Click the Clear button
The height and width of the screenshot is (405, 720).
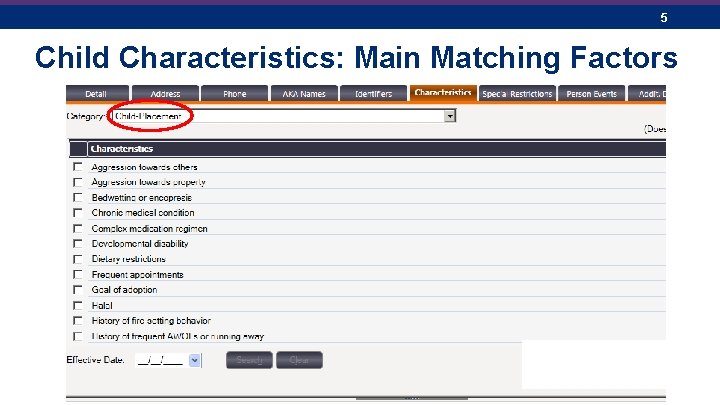(299, 360)
